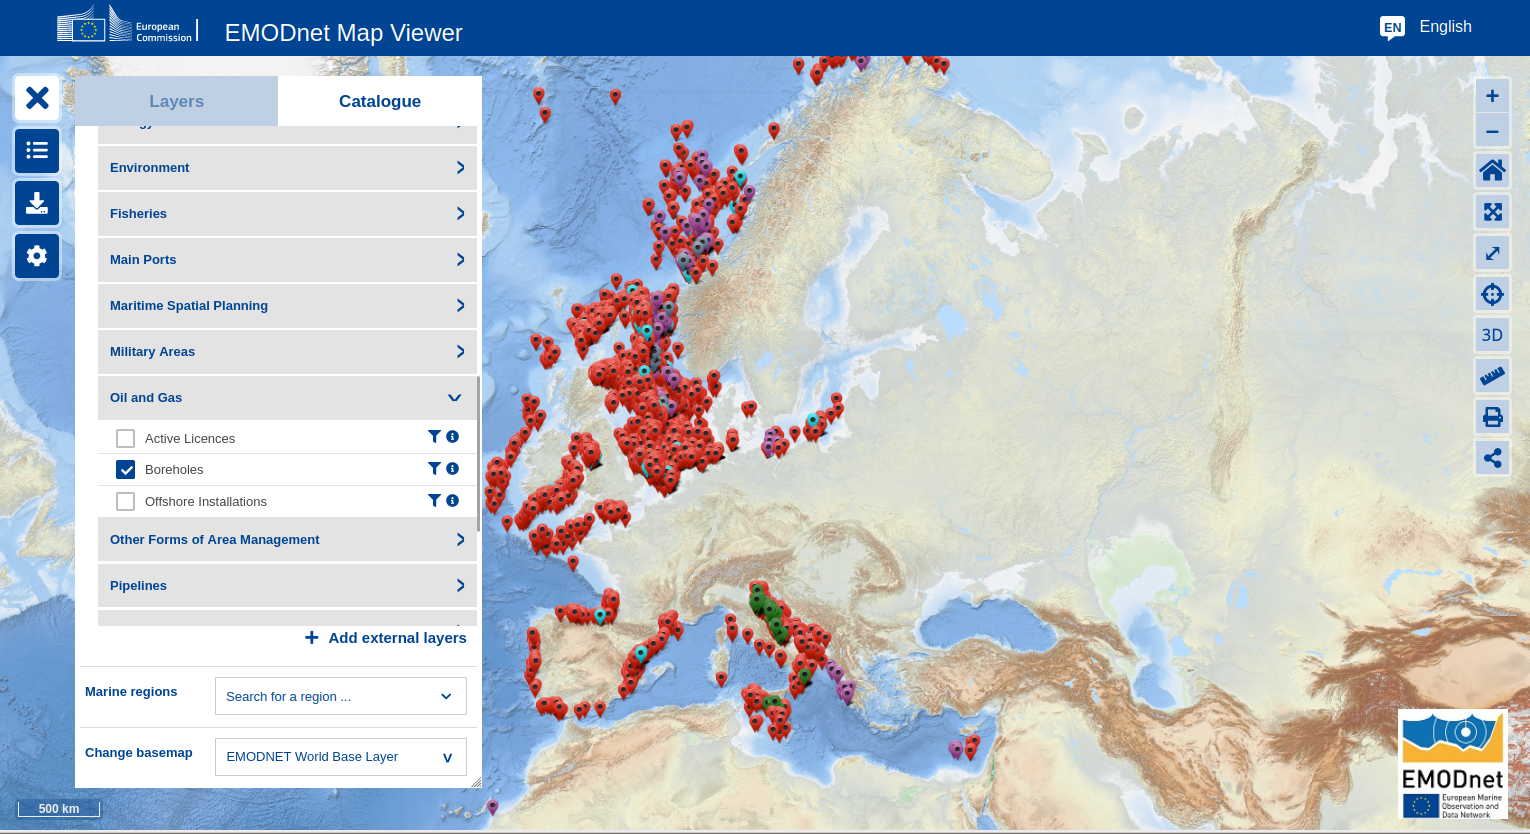1530x834 pixels.
Task: Share the map view
Action: (1492, 458)
